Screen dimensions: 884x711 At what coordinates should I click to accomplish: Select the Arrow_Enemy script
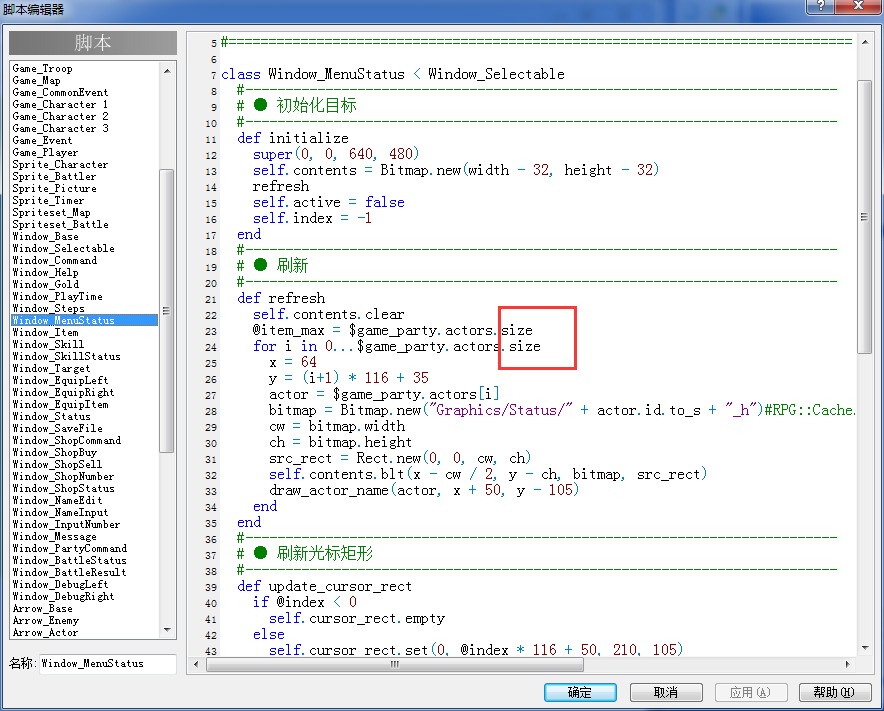(45, 620)
